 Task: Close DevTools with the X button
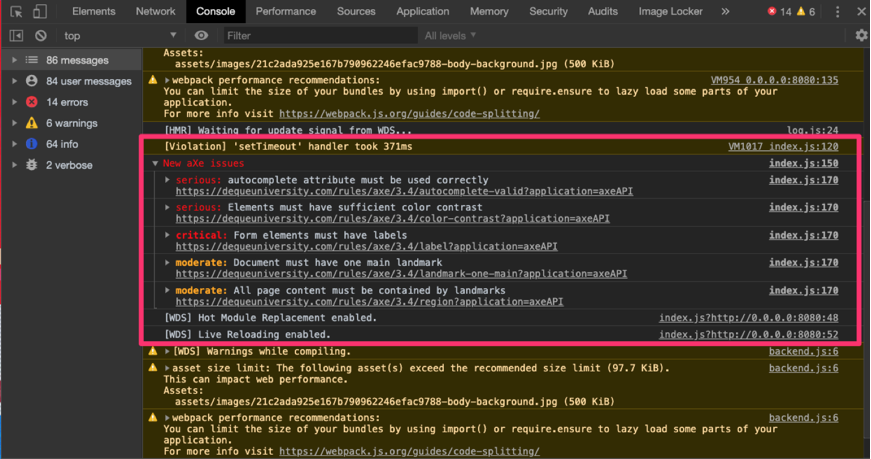[862, 12]
